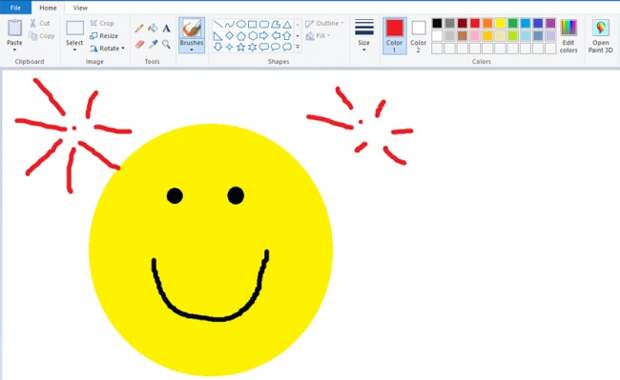Expand the full Shapes gallery

[298, 47]
